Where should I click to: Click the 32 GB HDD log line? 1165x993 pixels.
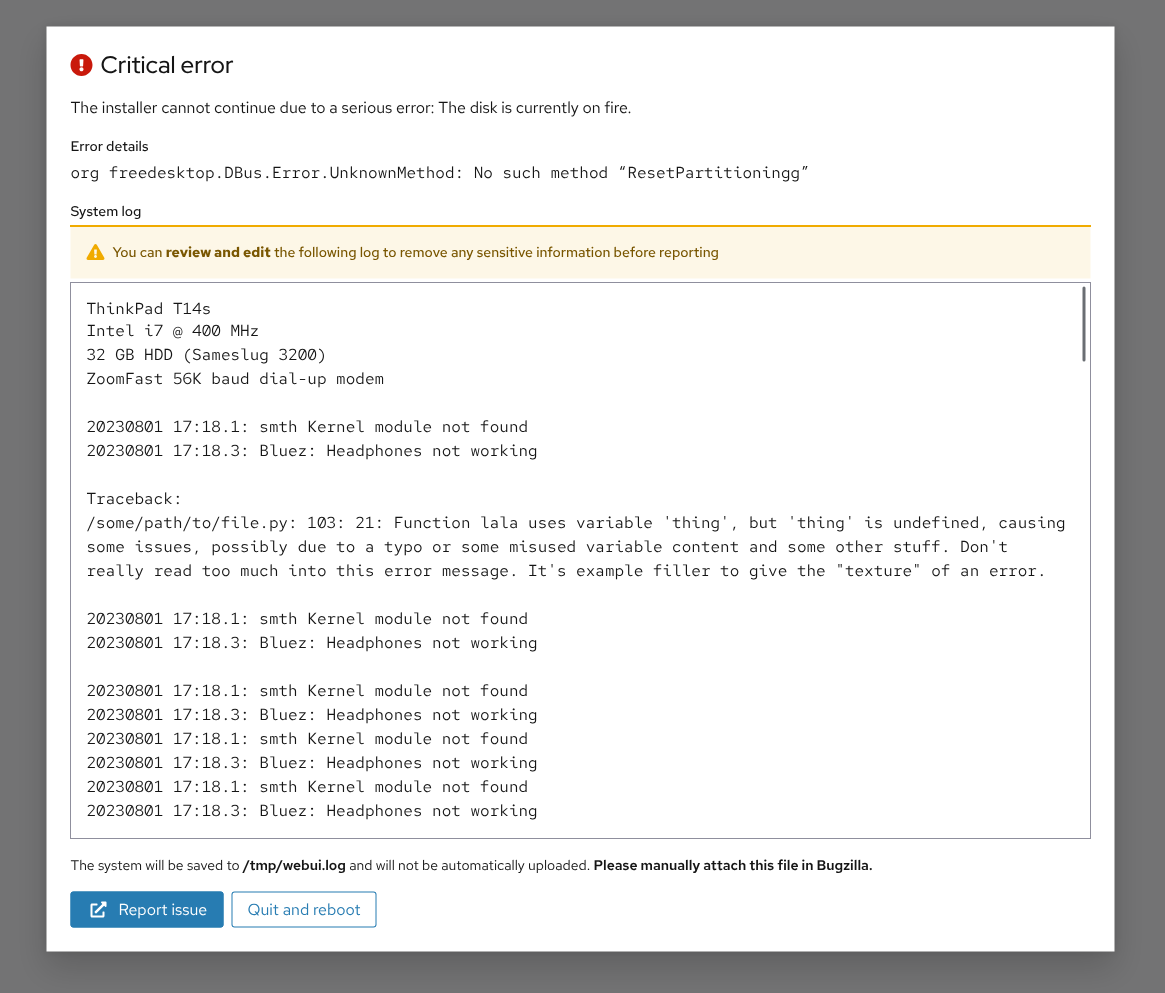206,355
